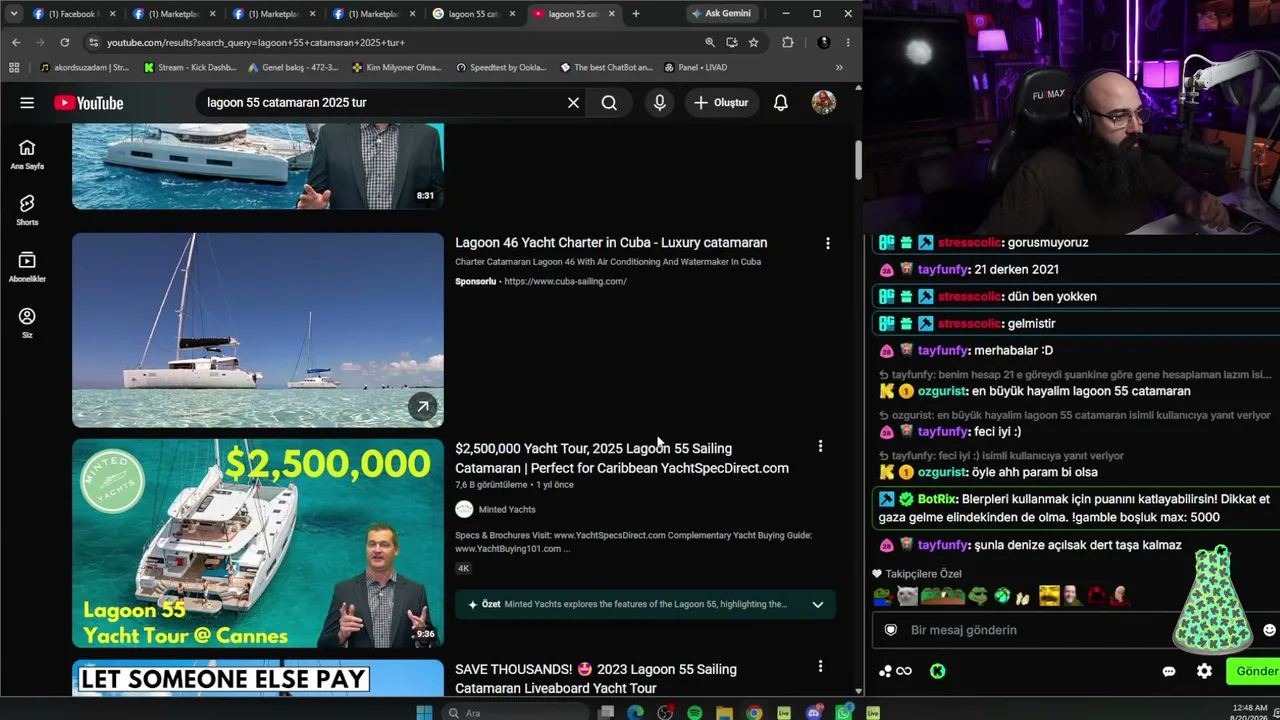Viewport: 1280px width, 720px height.
Task: Open Shorts in the YouTube sidebar
Action: [27, 211]
